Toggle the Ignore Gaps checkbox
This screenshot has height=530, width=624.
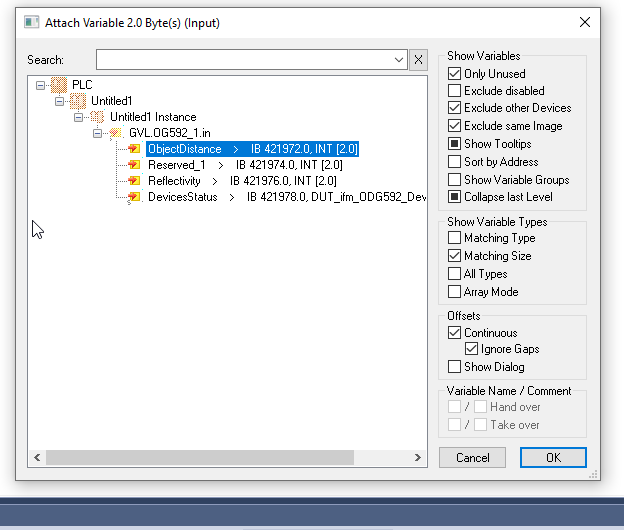coord(471,349)
